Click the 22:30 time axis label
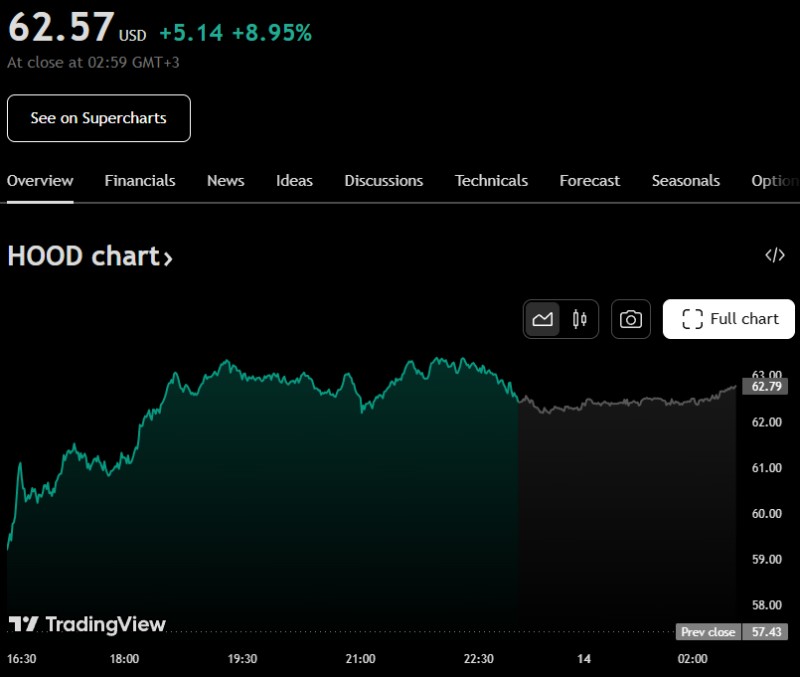 pyautogui.click(x=479, y=659)
